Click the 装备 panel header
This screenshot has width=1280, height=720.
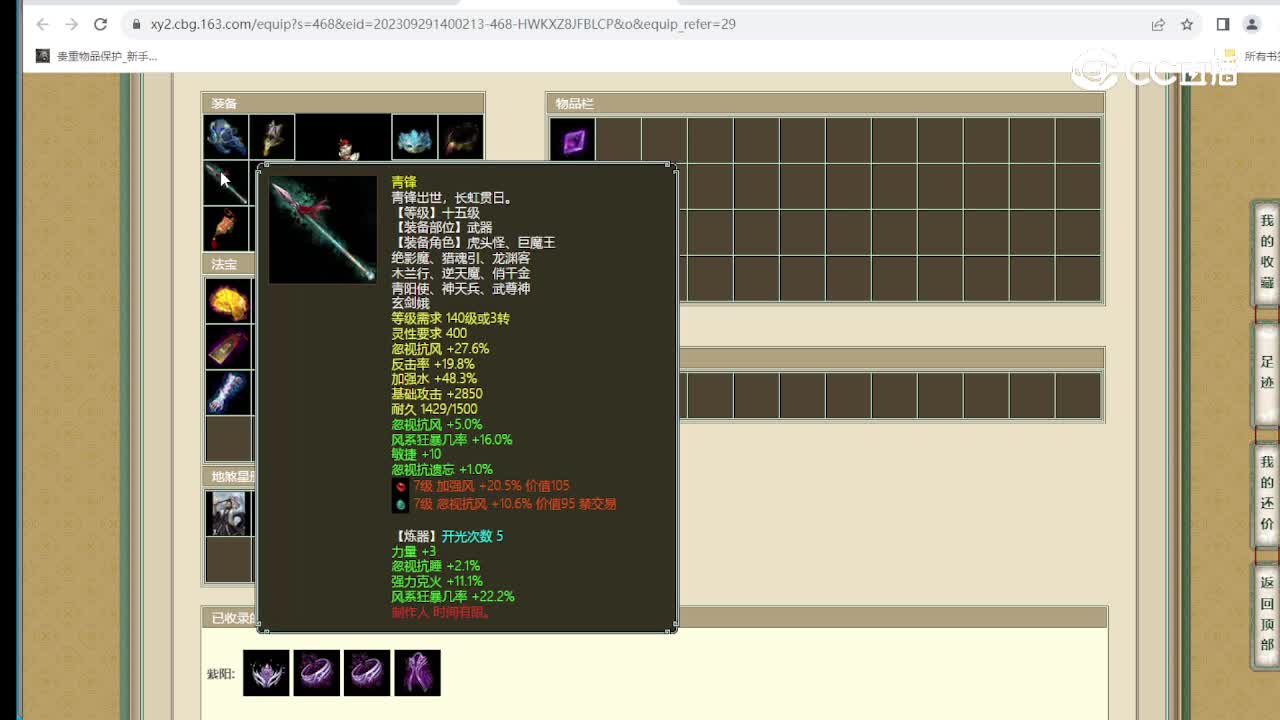pos(343,103)
